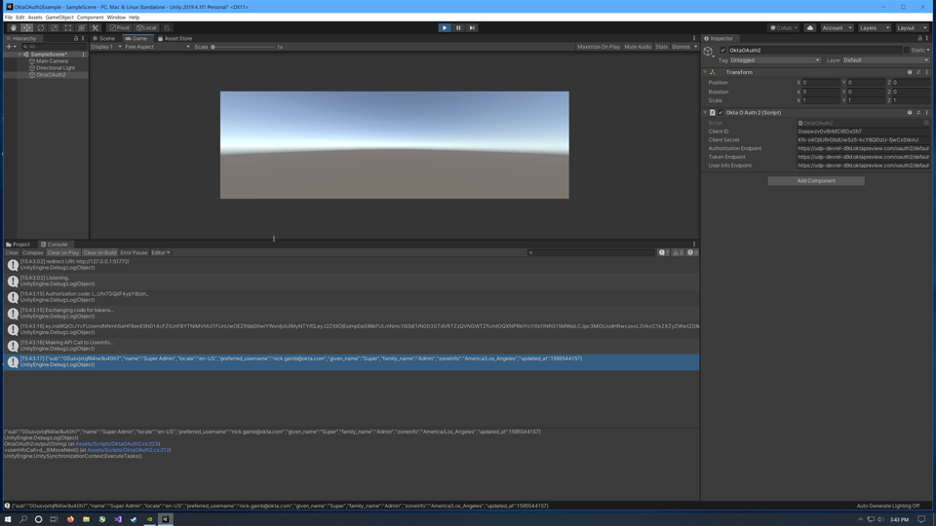Toggle OktaOAuth2 GameObject active checkbox

pos(723,50)
